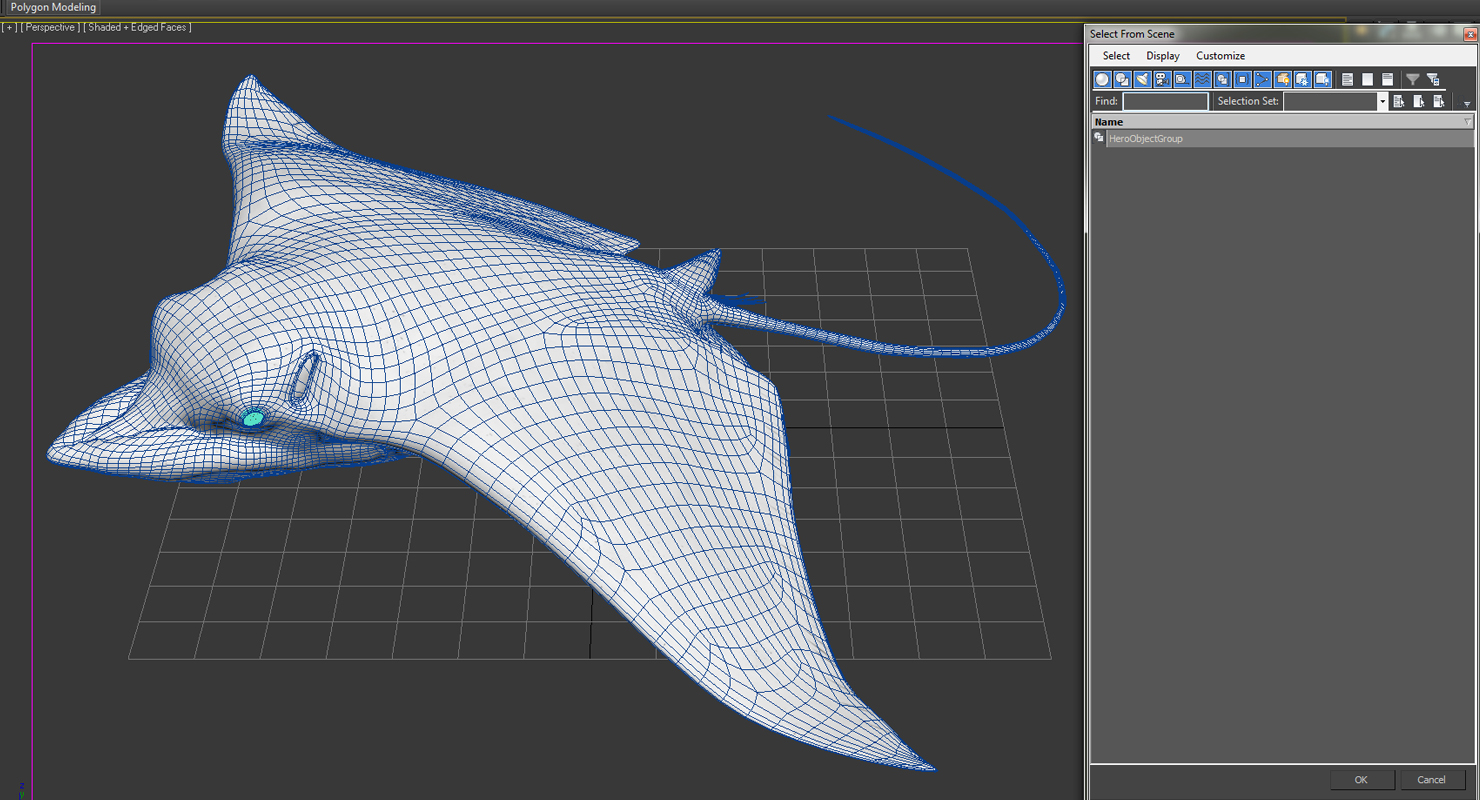The height and width of the screenshot is (800, 1480).
Task: Close the Select From Scene dialog
Action: tap(1470, 34)
